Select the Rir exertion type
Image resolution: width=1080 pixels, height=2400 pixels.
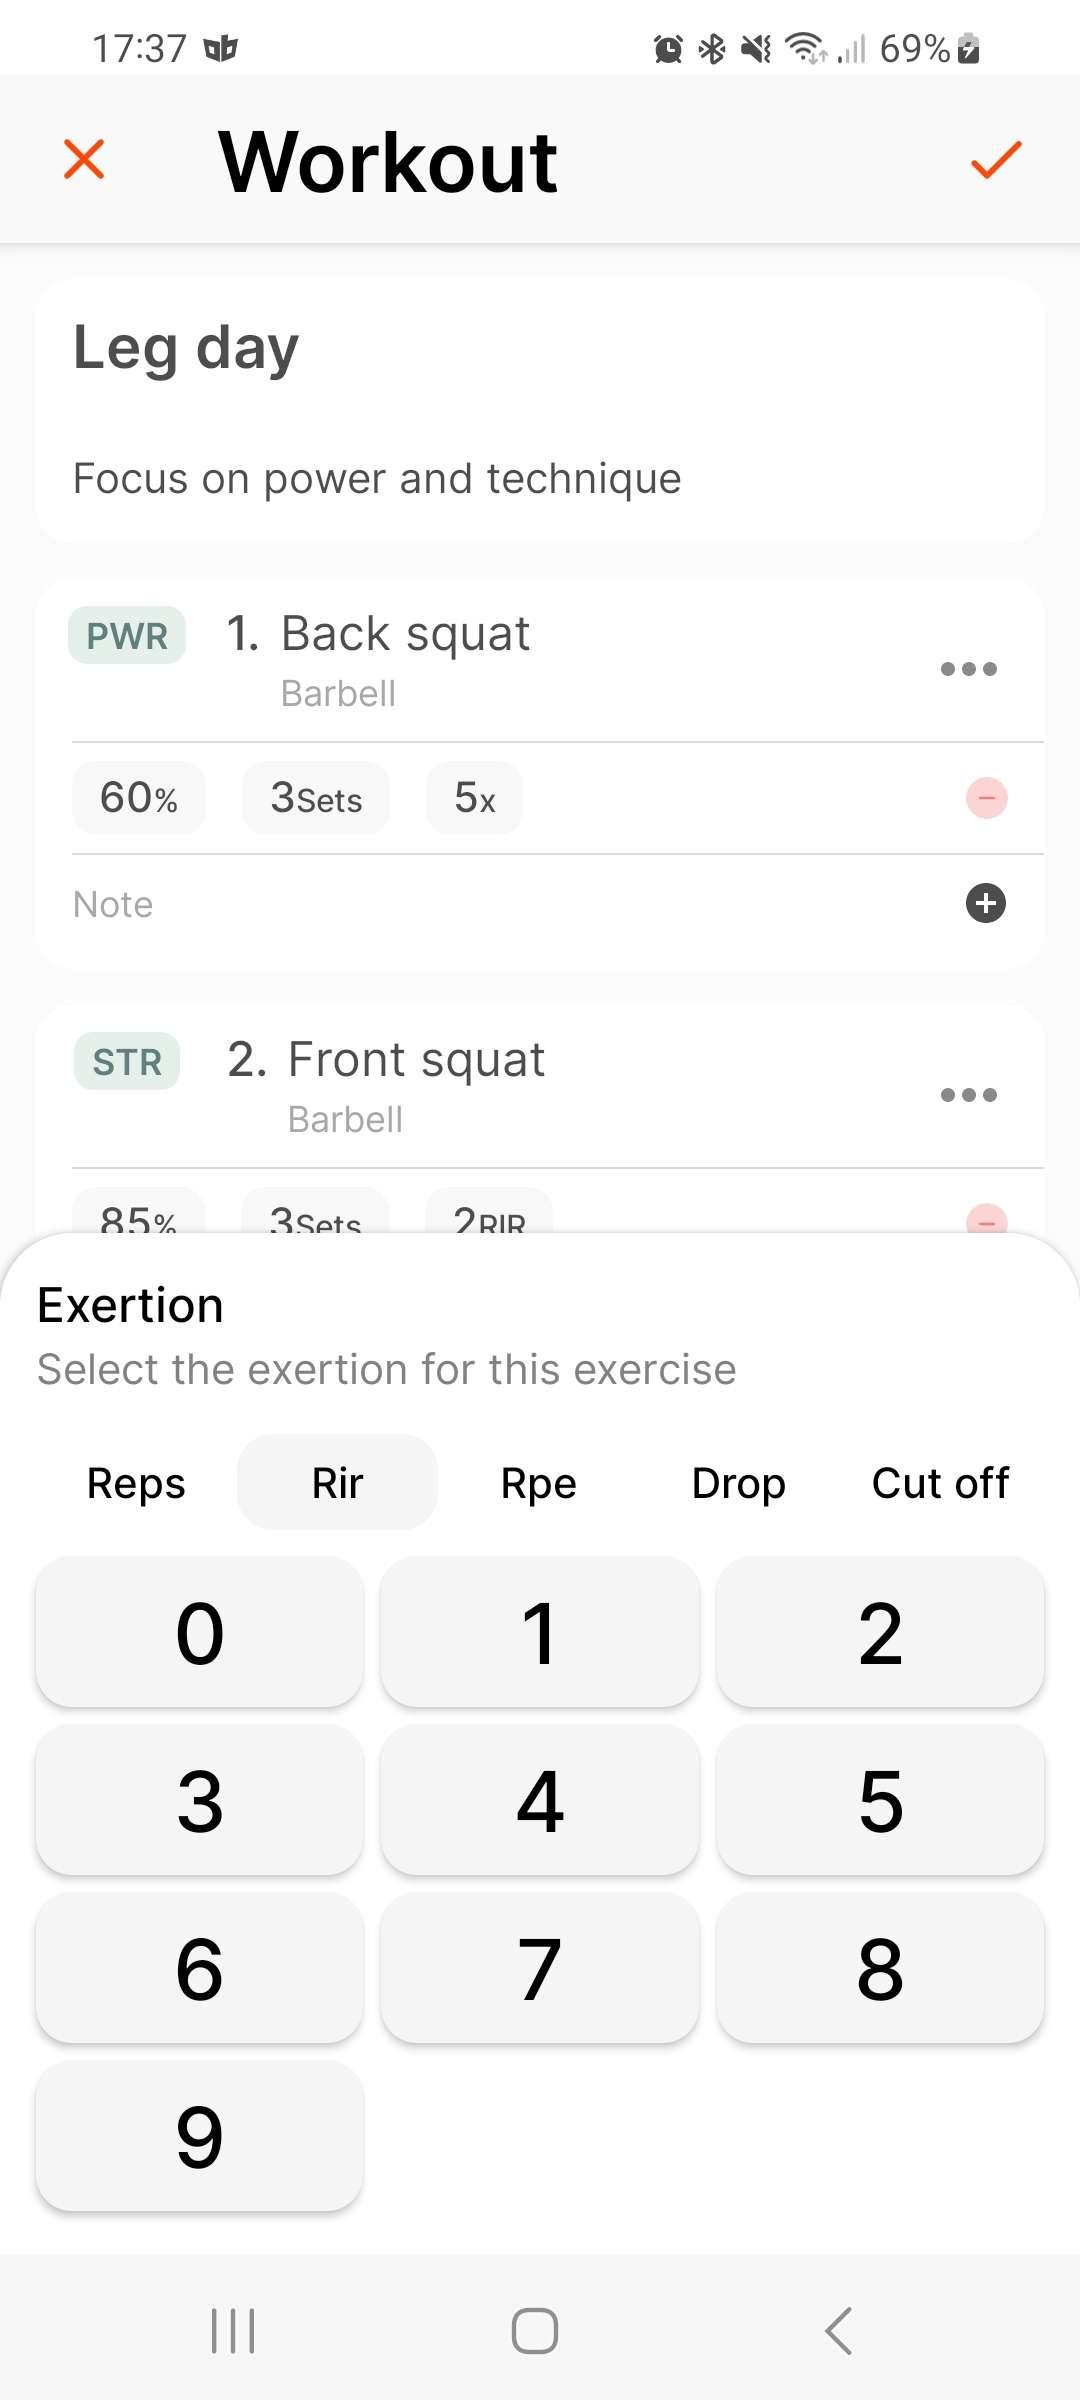pos(337,1483)
